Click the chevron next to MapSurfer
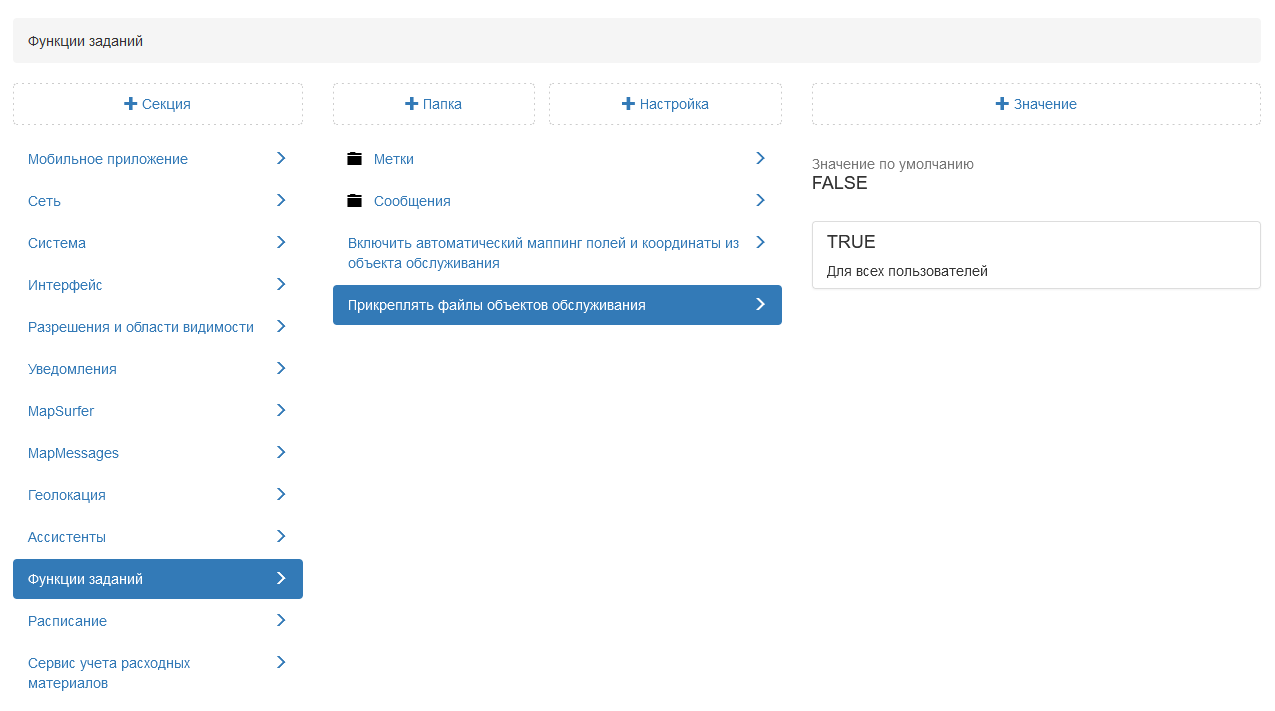The image size is (1275, 711). coord(281,410)
